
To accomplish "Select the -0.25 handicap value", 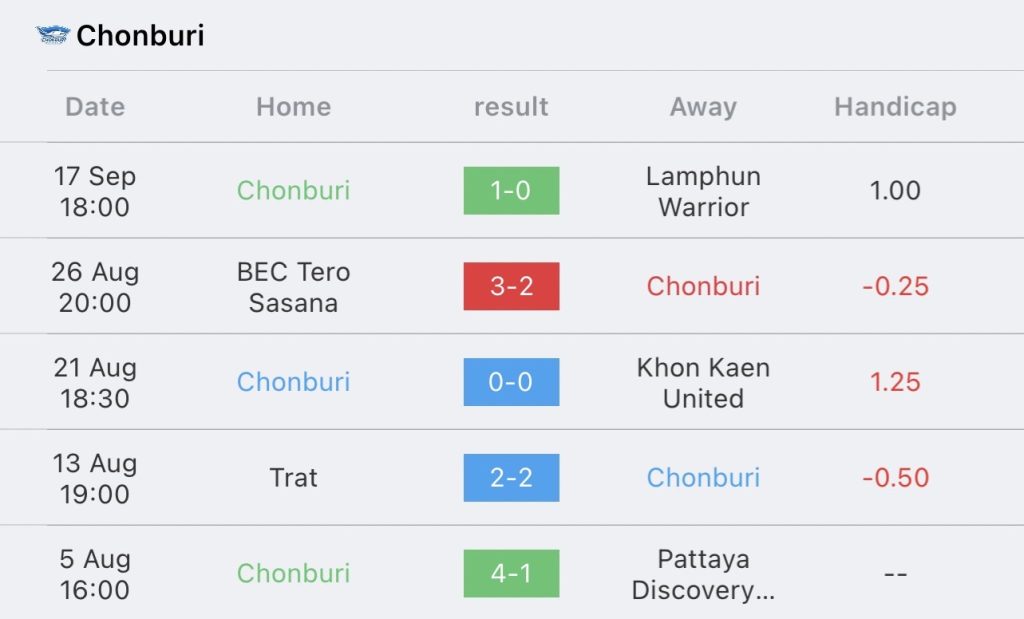I will (x=895, y=286).
